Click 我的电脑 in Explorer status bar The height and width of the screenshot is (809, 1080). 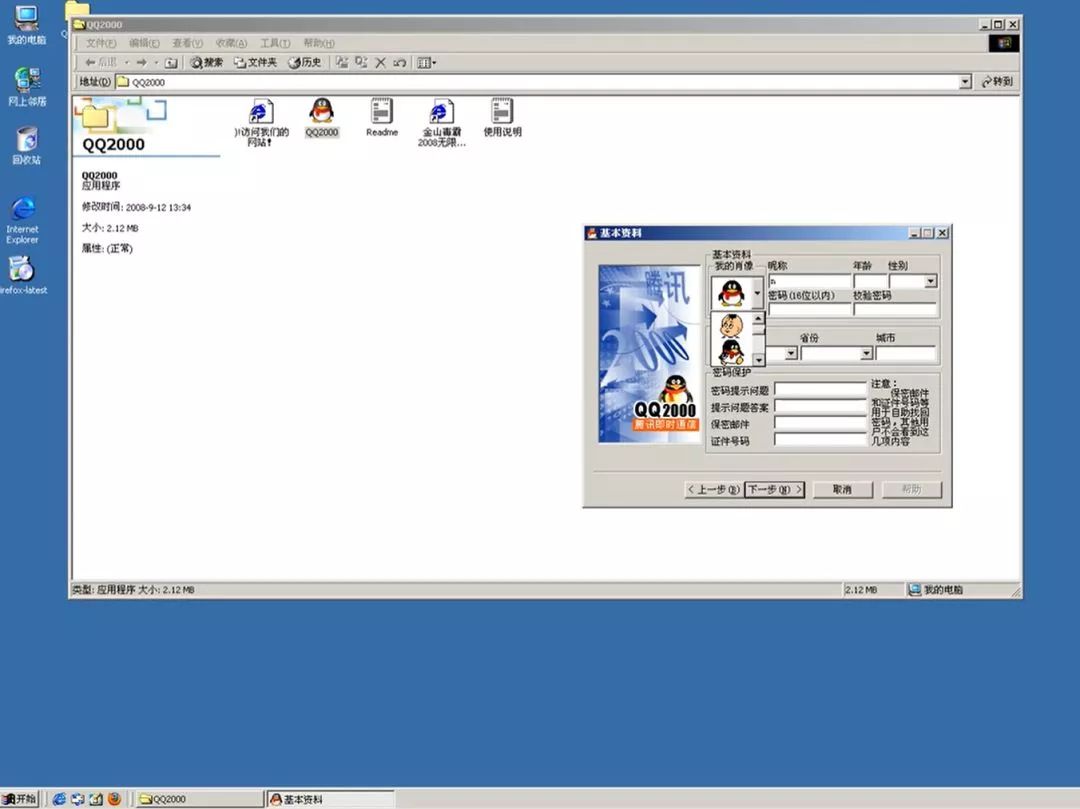(x=935, y=589)
